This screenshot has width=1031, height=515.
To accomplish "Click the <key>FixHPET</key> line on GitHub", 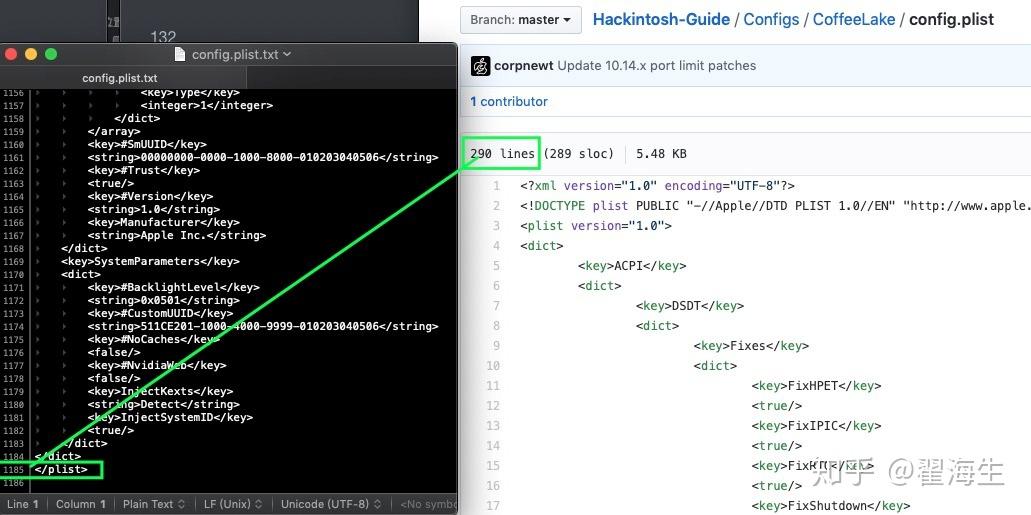I will (x=816, y=386).
